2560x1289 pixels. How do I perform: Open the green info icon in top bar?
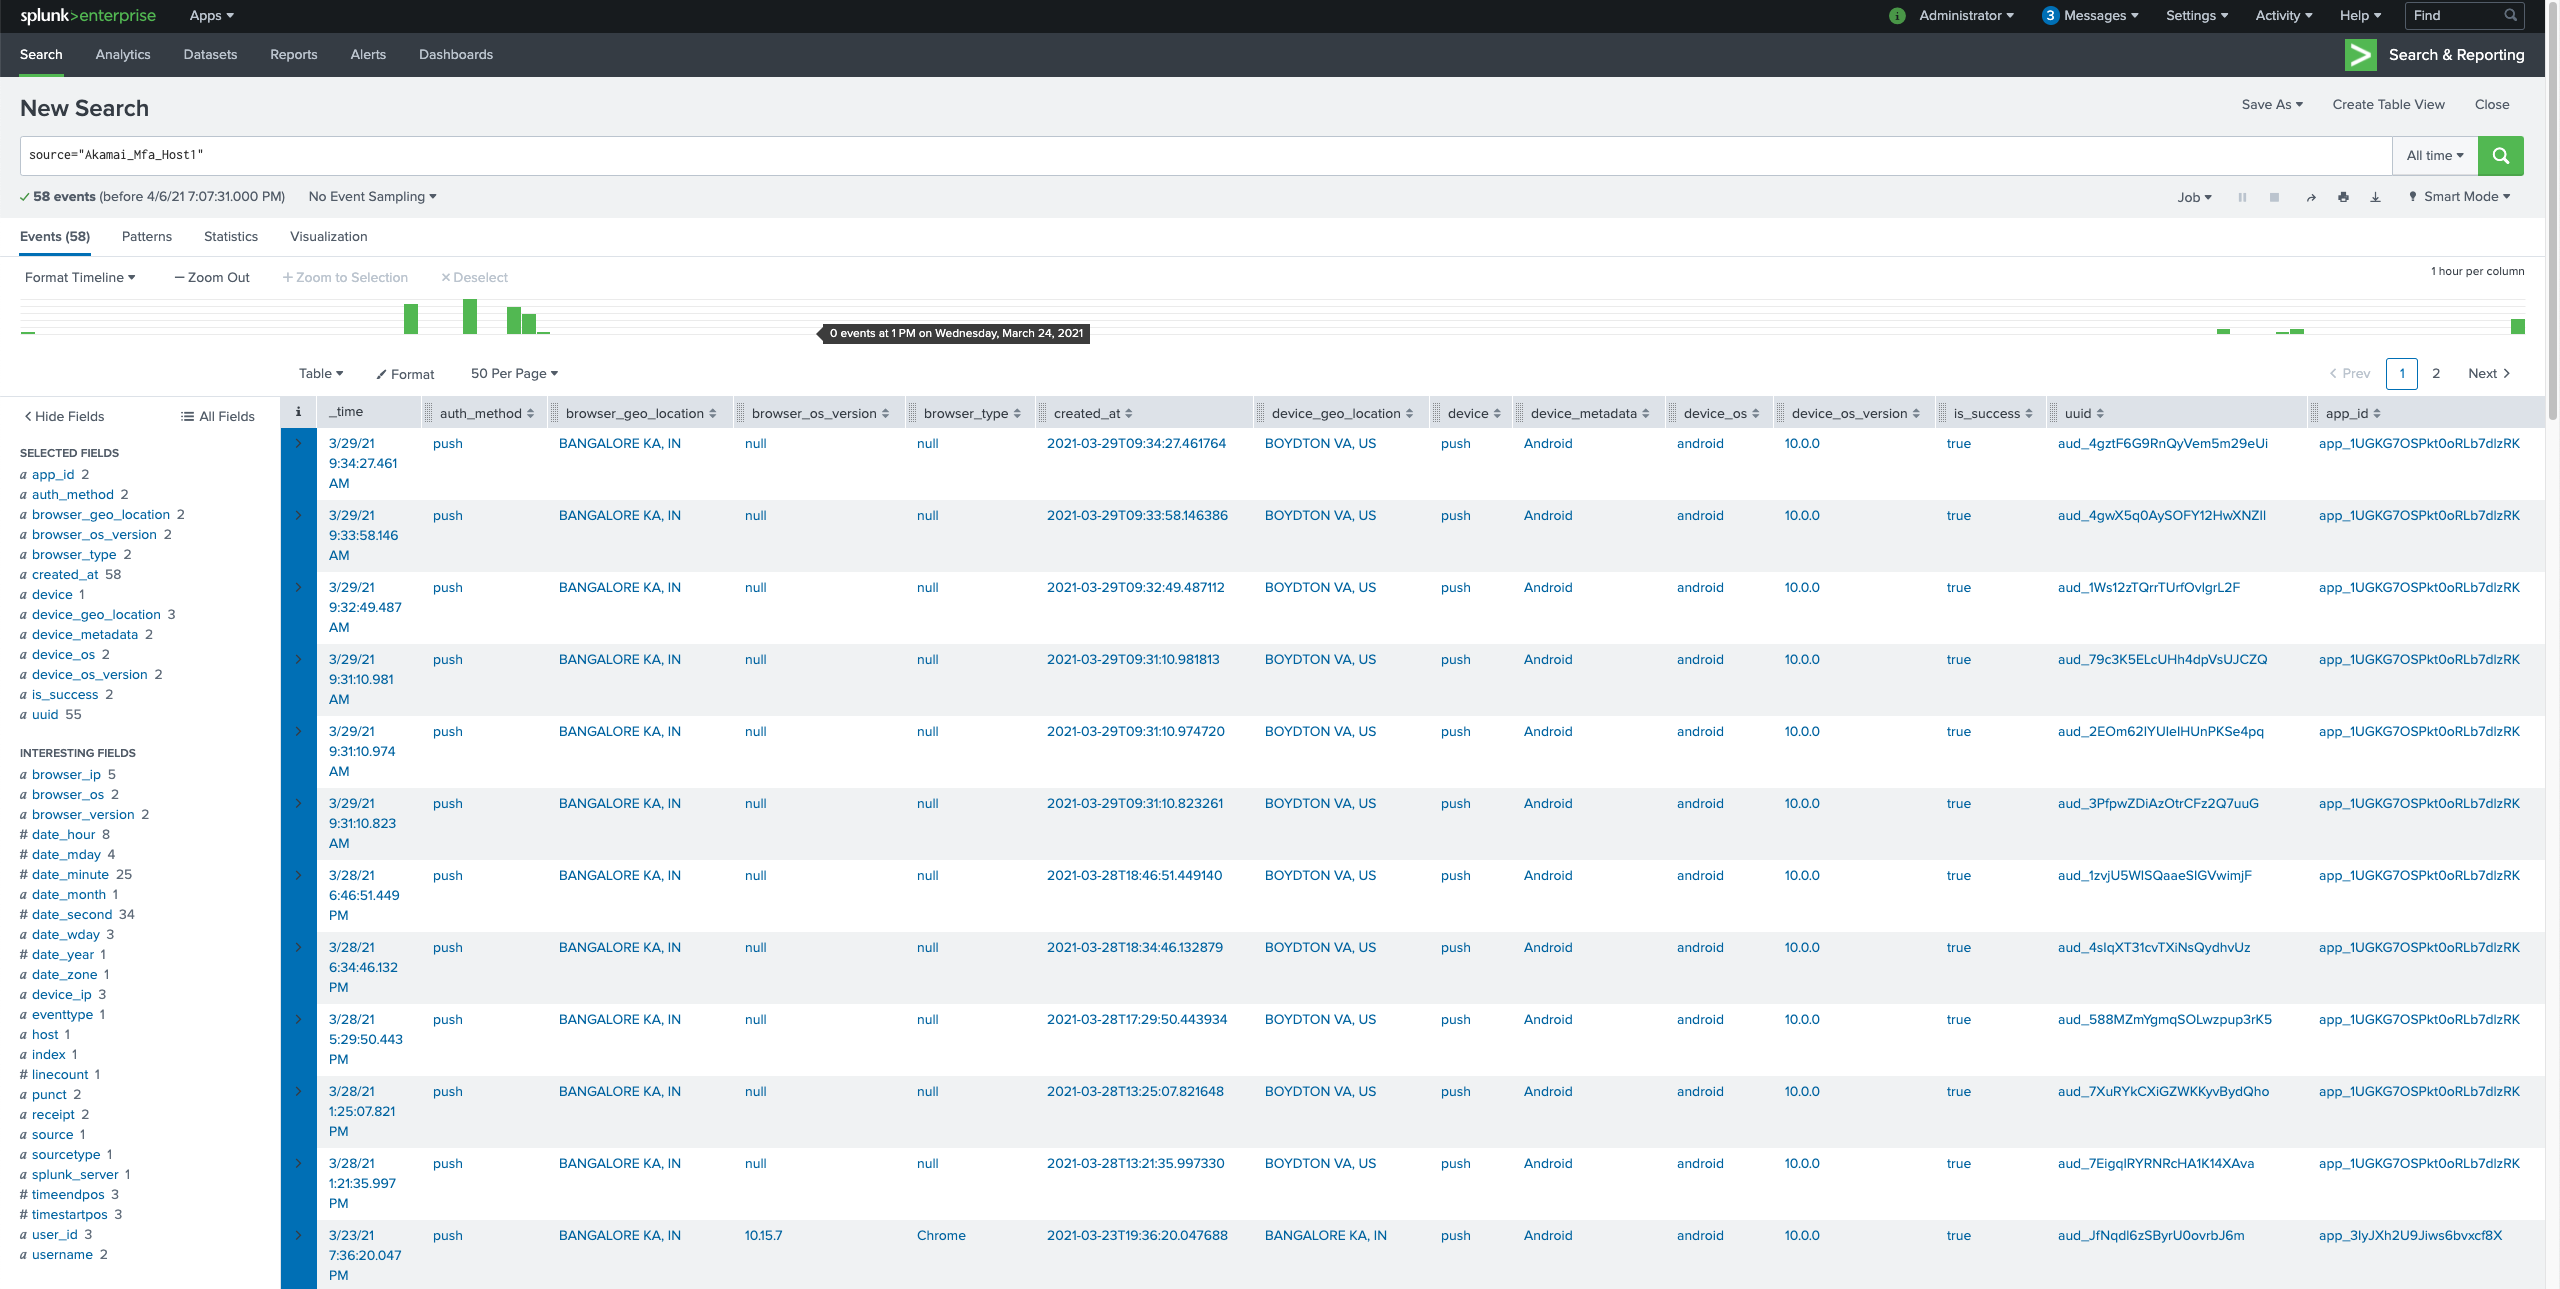[1897, 15]
